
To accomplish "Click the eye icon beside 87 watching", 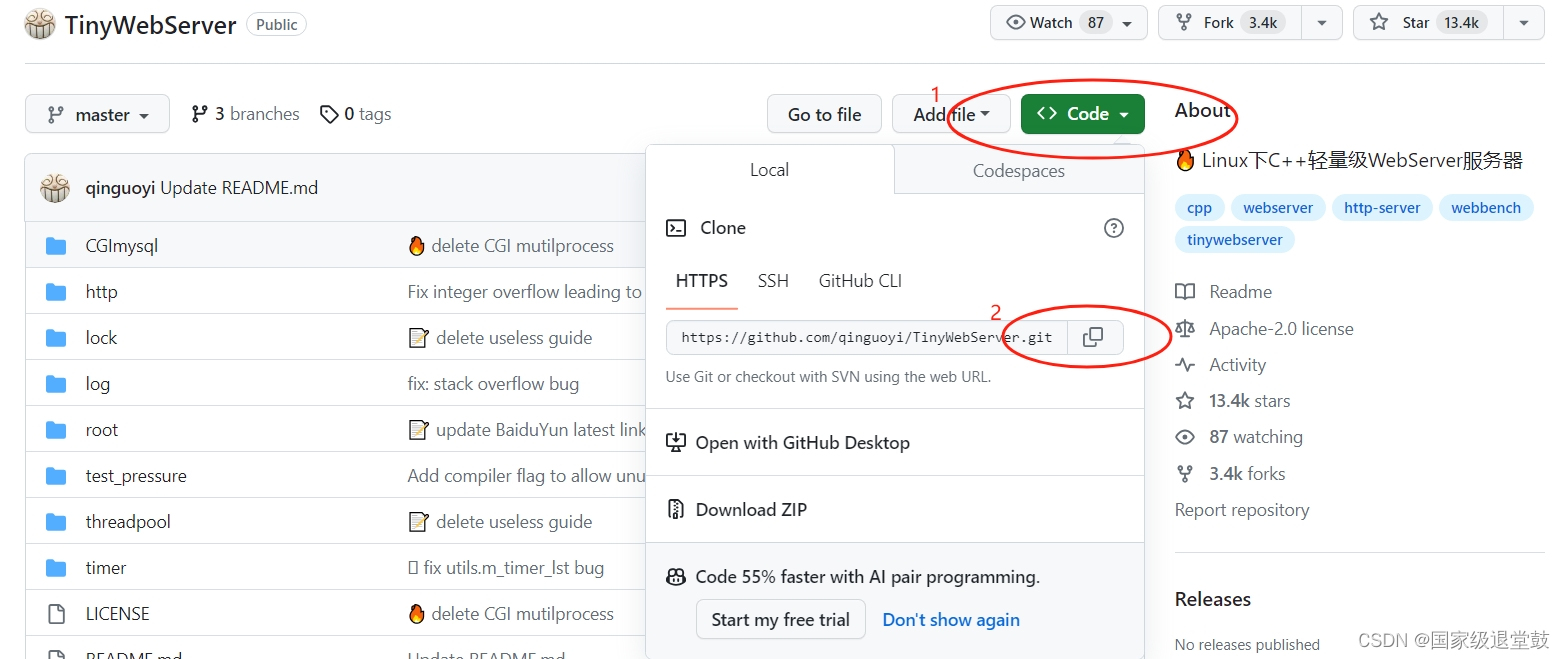I will (x=1185, y=437).
